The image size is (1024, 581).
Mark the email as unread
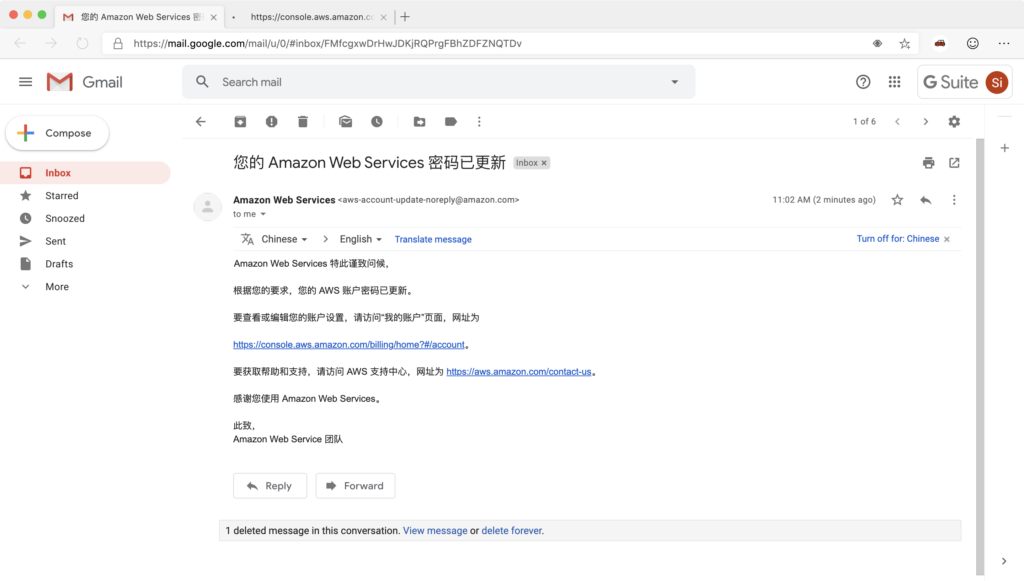345,121
